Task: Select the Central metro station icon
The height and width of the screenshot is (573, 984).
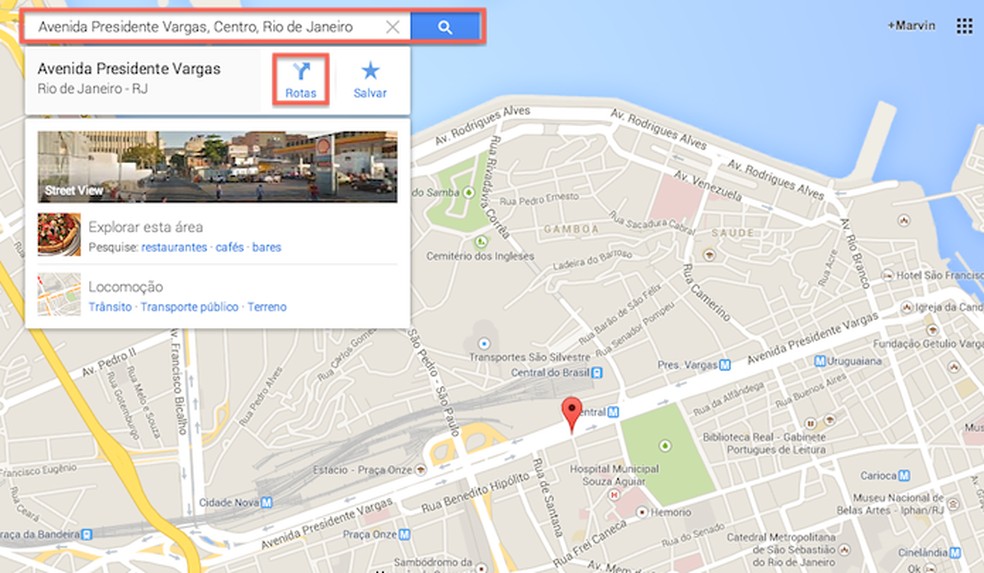Action: [x=613, y=412]
